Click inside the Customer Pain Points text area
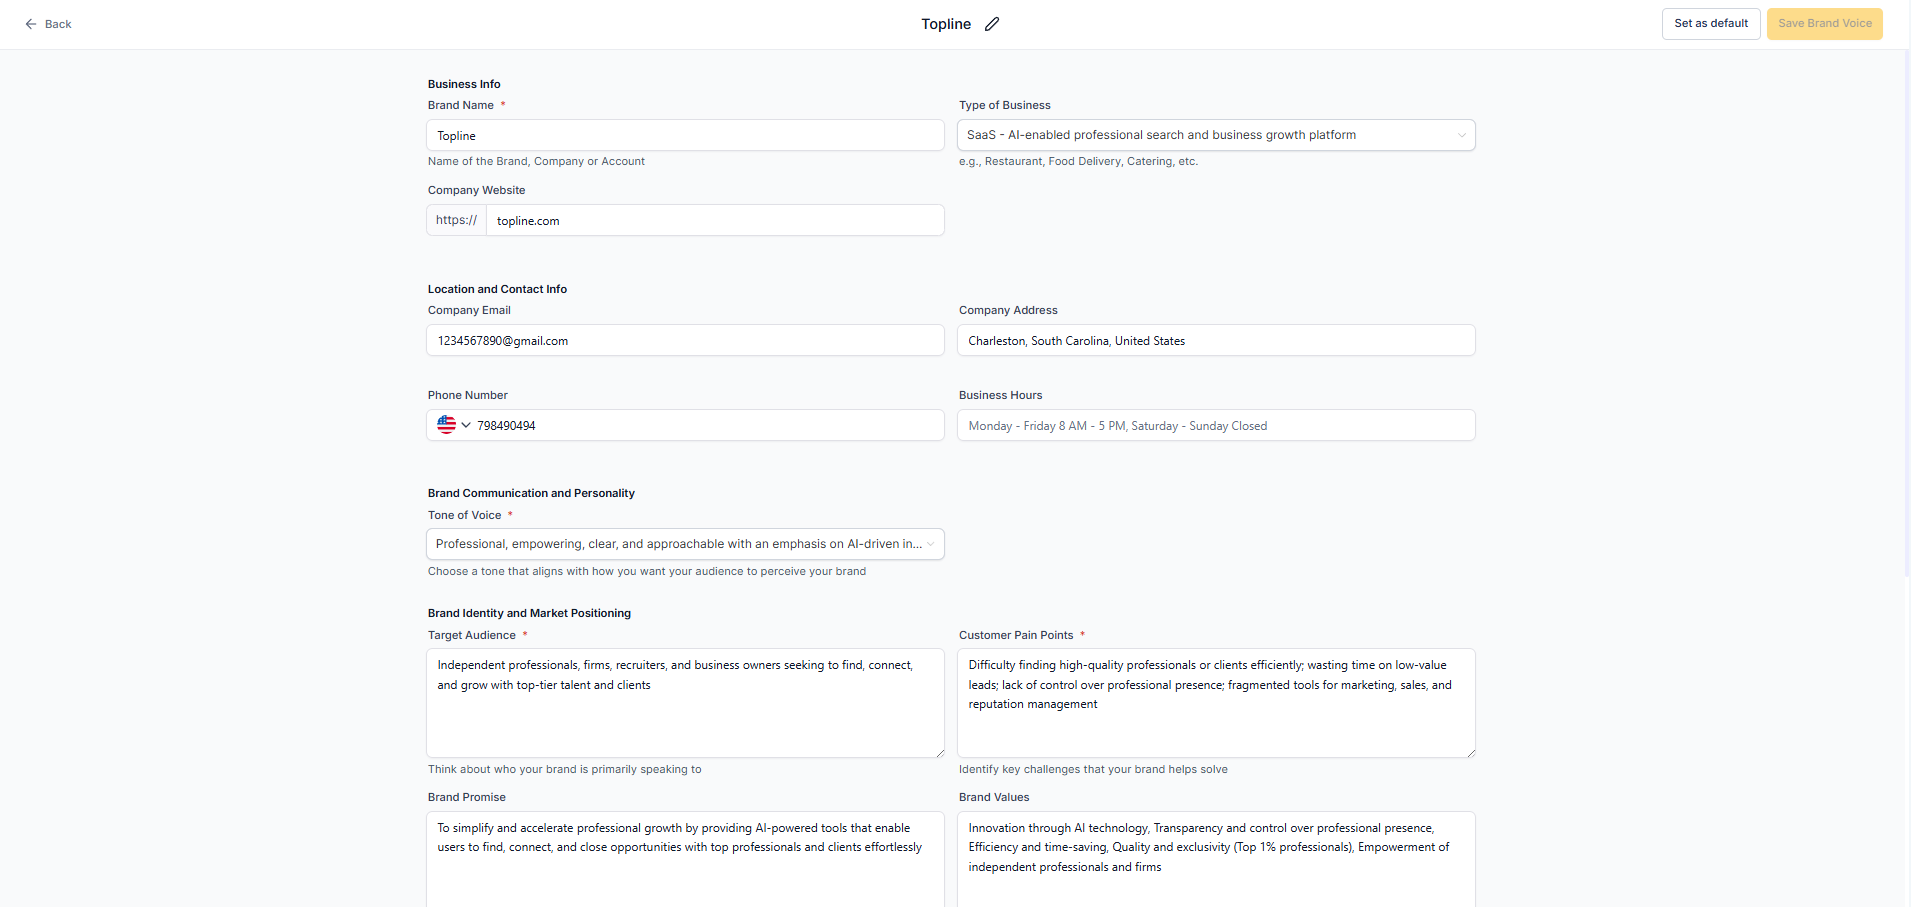1911x907 pixels. click(x=1216, y=703)
